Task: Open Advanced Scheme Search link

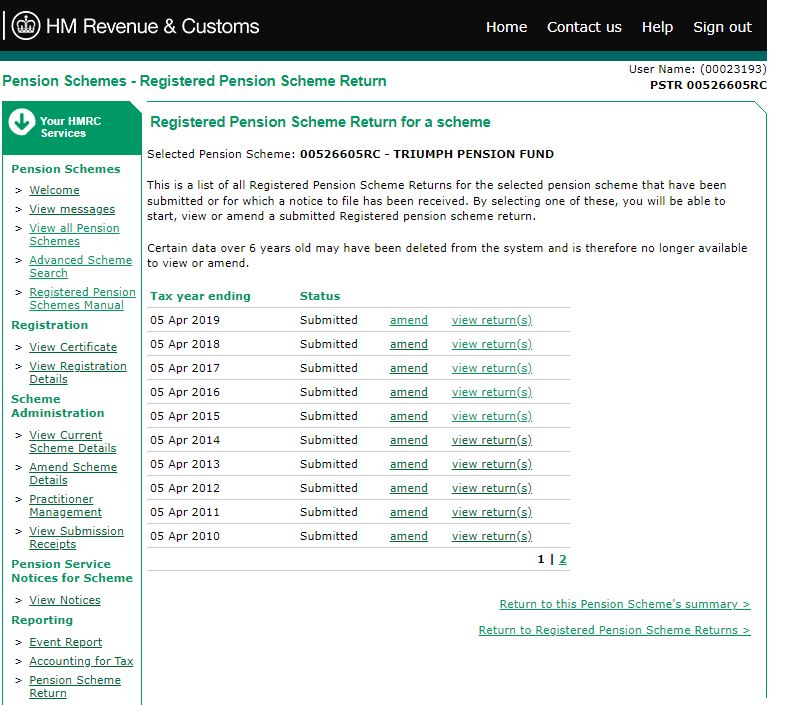Action: pyautogui.click(x=81, y=266)
